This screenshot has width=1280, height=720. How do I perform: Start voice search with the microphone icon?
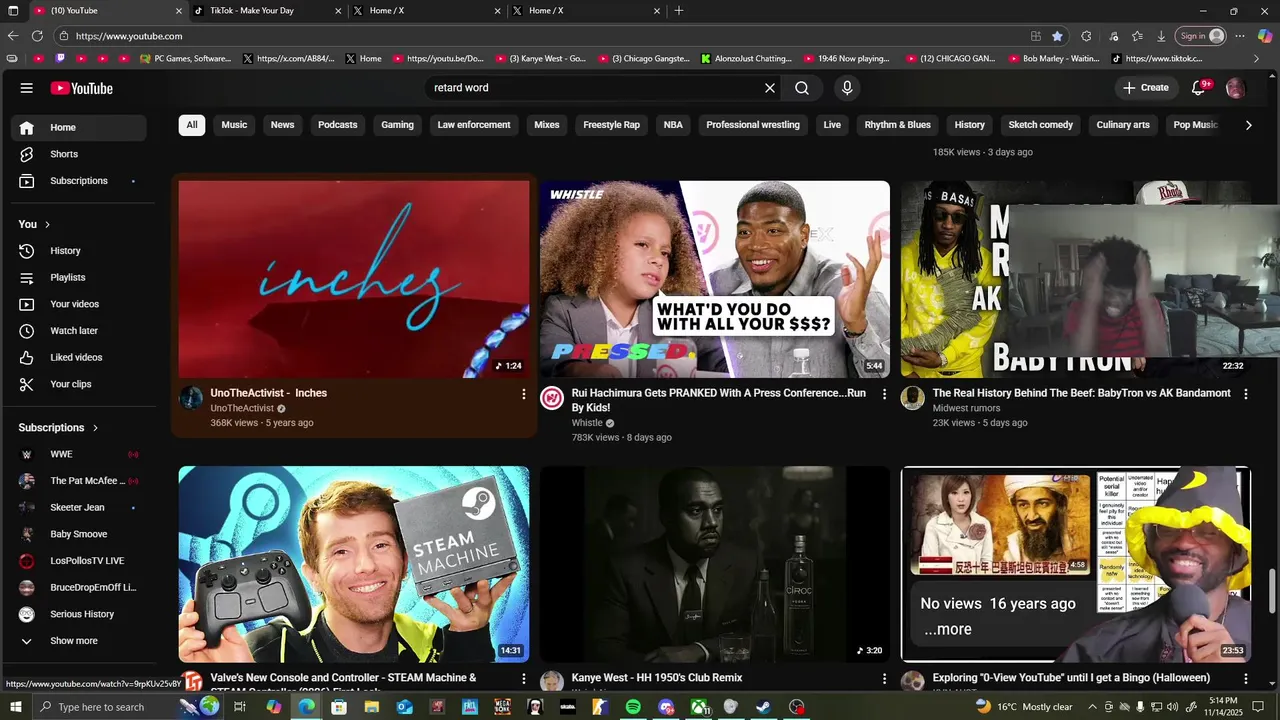(847, 88)
